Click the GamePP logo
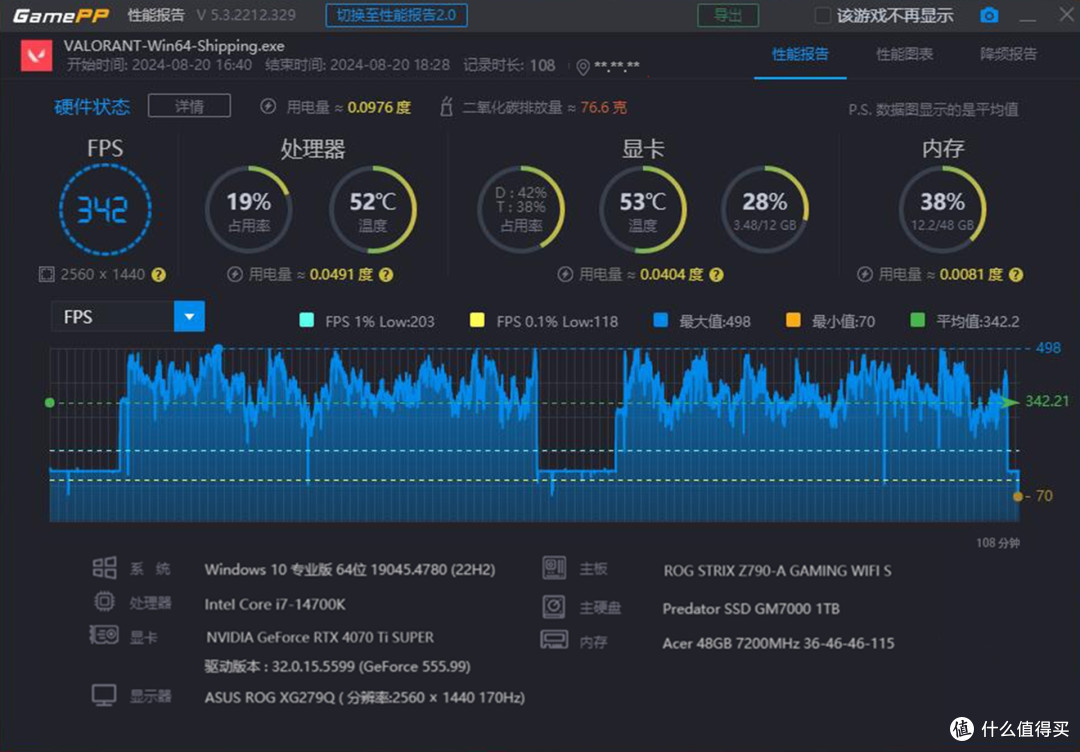Image resolution: width=1080 pixels, height=752 pixels. [x=61, y=15]
